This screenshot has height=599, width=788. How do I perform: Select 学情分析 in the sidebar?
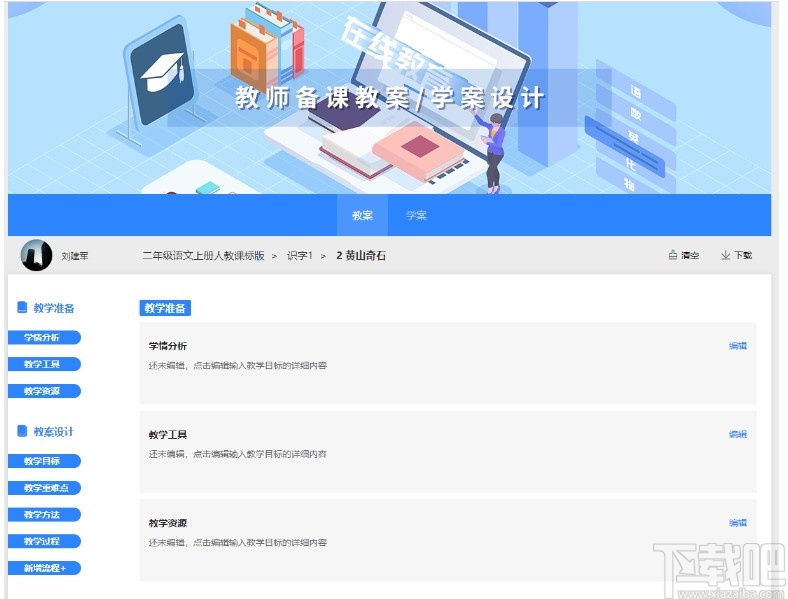pyautogui.click(x=44, y=337)
